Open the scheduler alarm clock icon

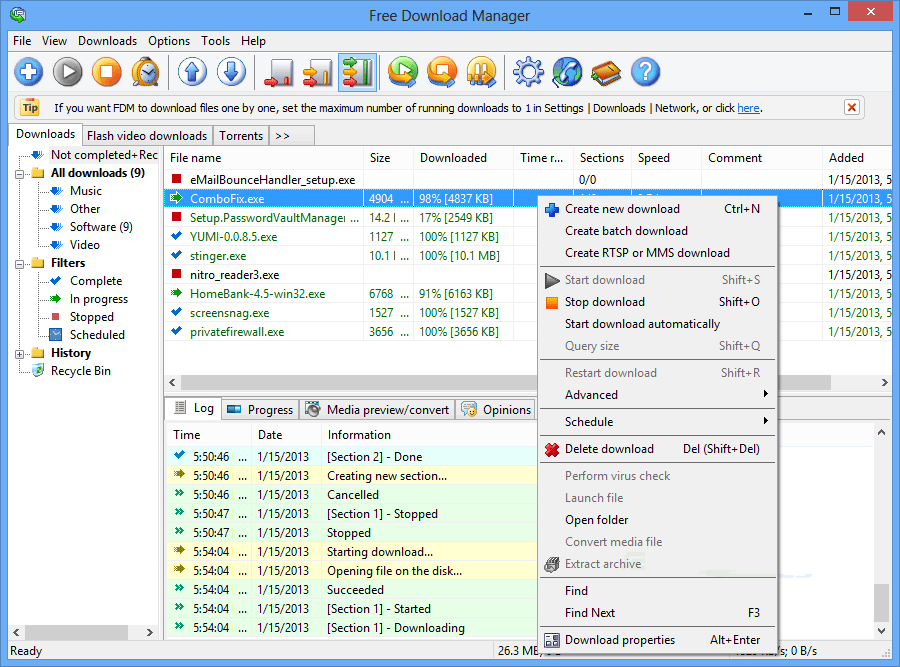[146, 72]
